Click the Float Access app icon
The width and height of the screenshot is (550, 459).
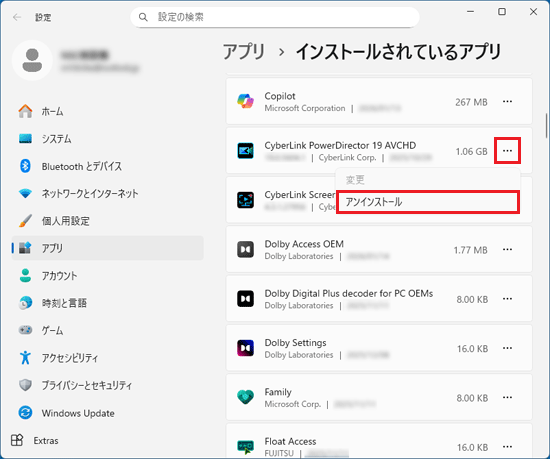(x=245, y=447)
